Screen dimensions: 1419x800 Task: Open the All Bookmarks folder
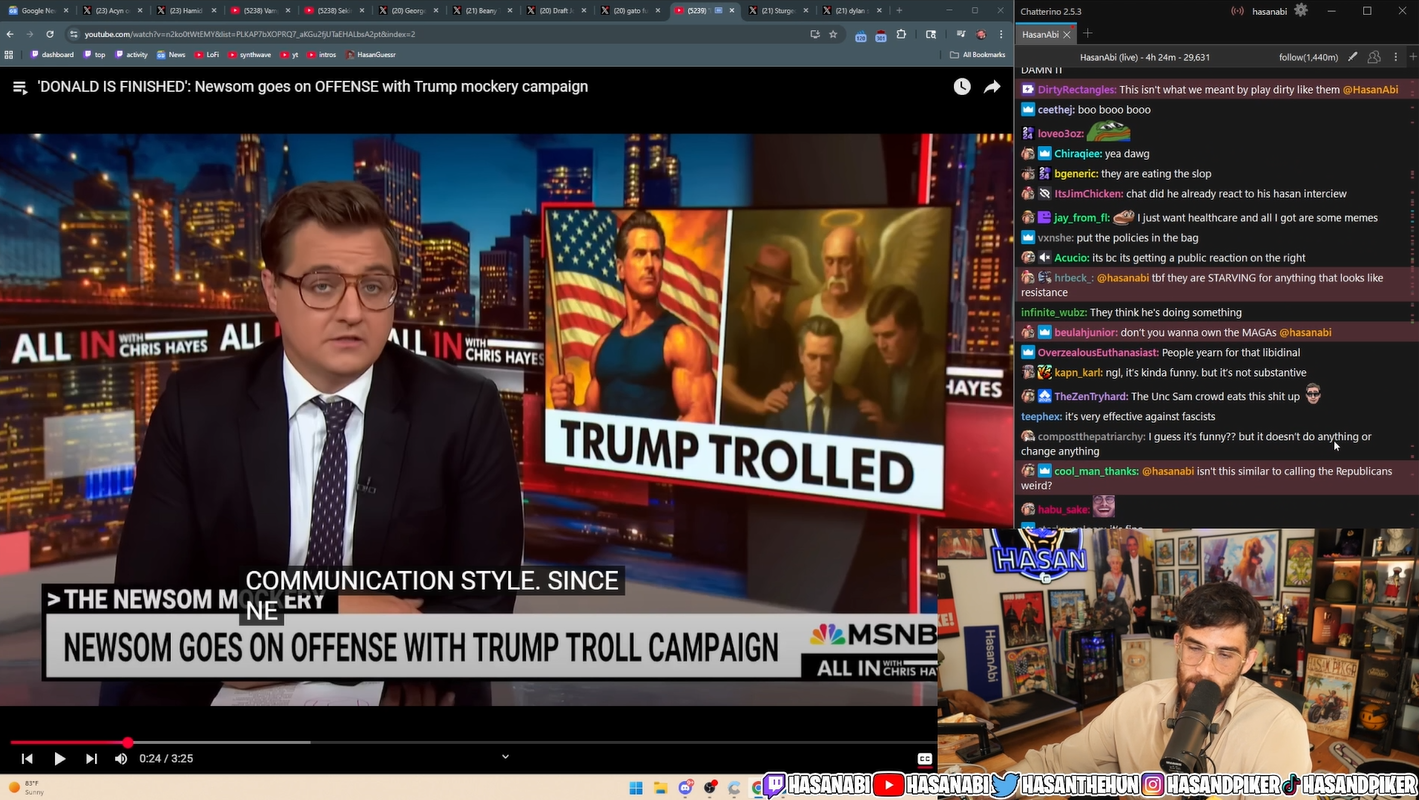978,55
